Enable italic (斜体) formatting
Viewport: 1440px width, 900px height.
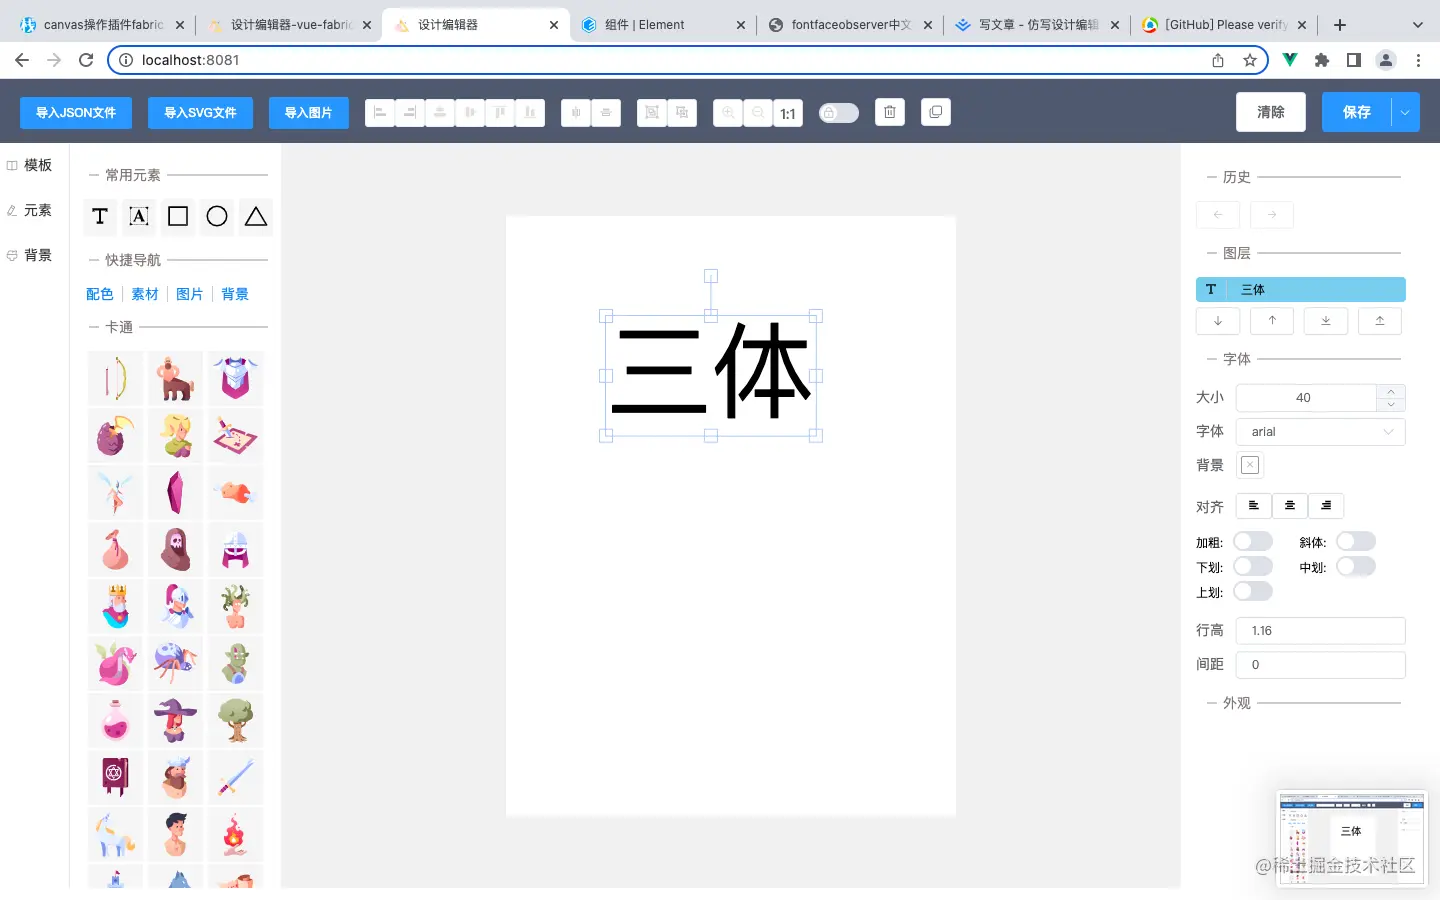tap(1356, 540)
